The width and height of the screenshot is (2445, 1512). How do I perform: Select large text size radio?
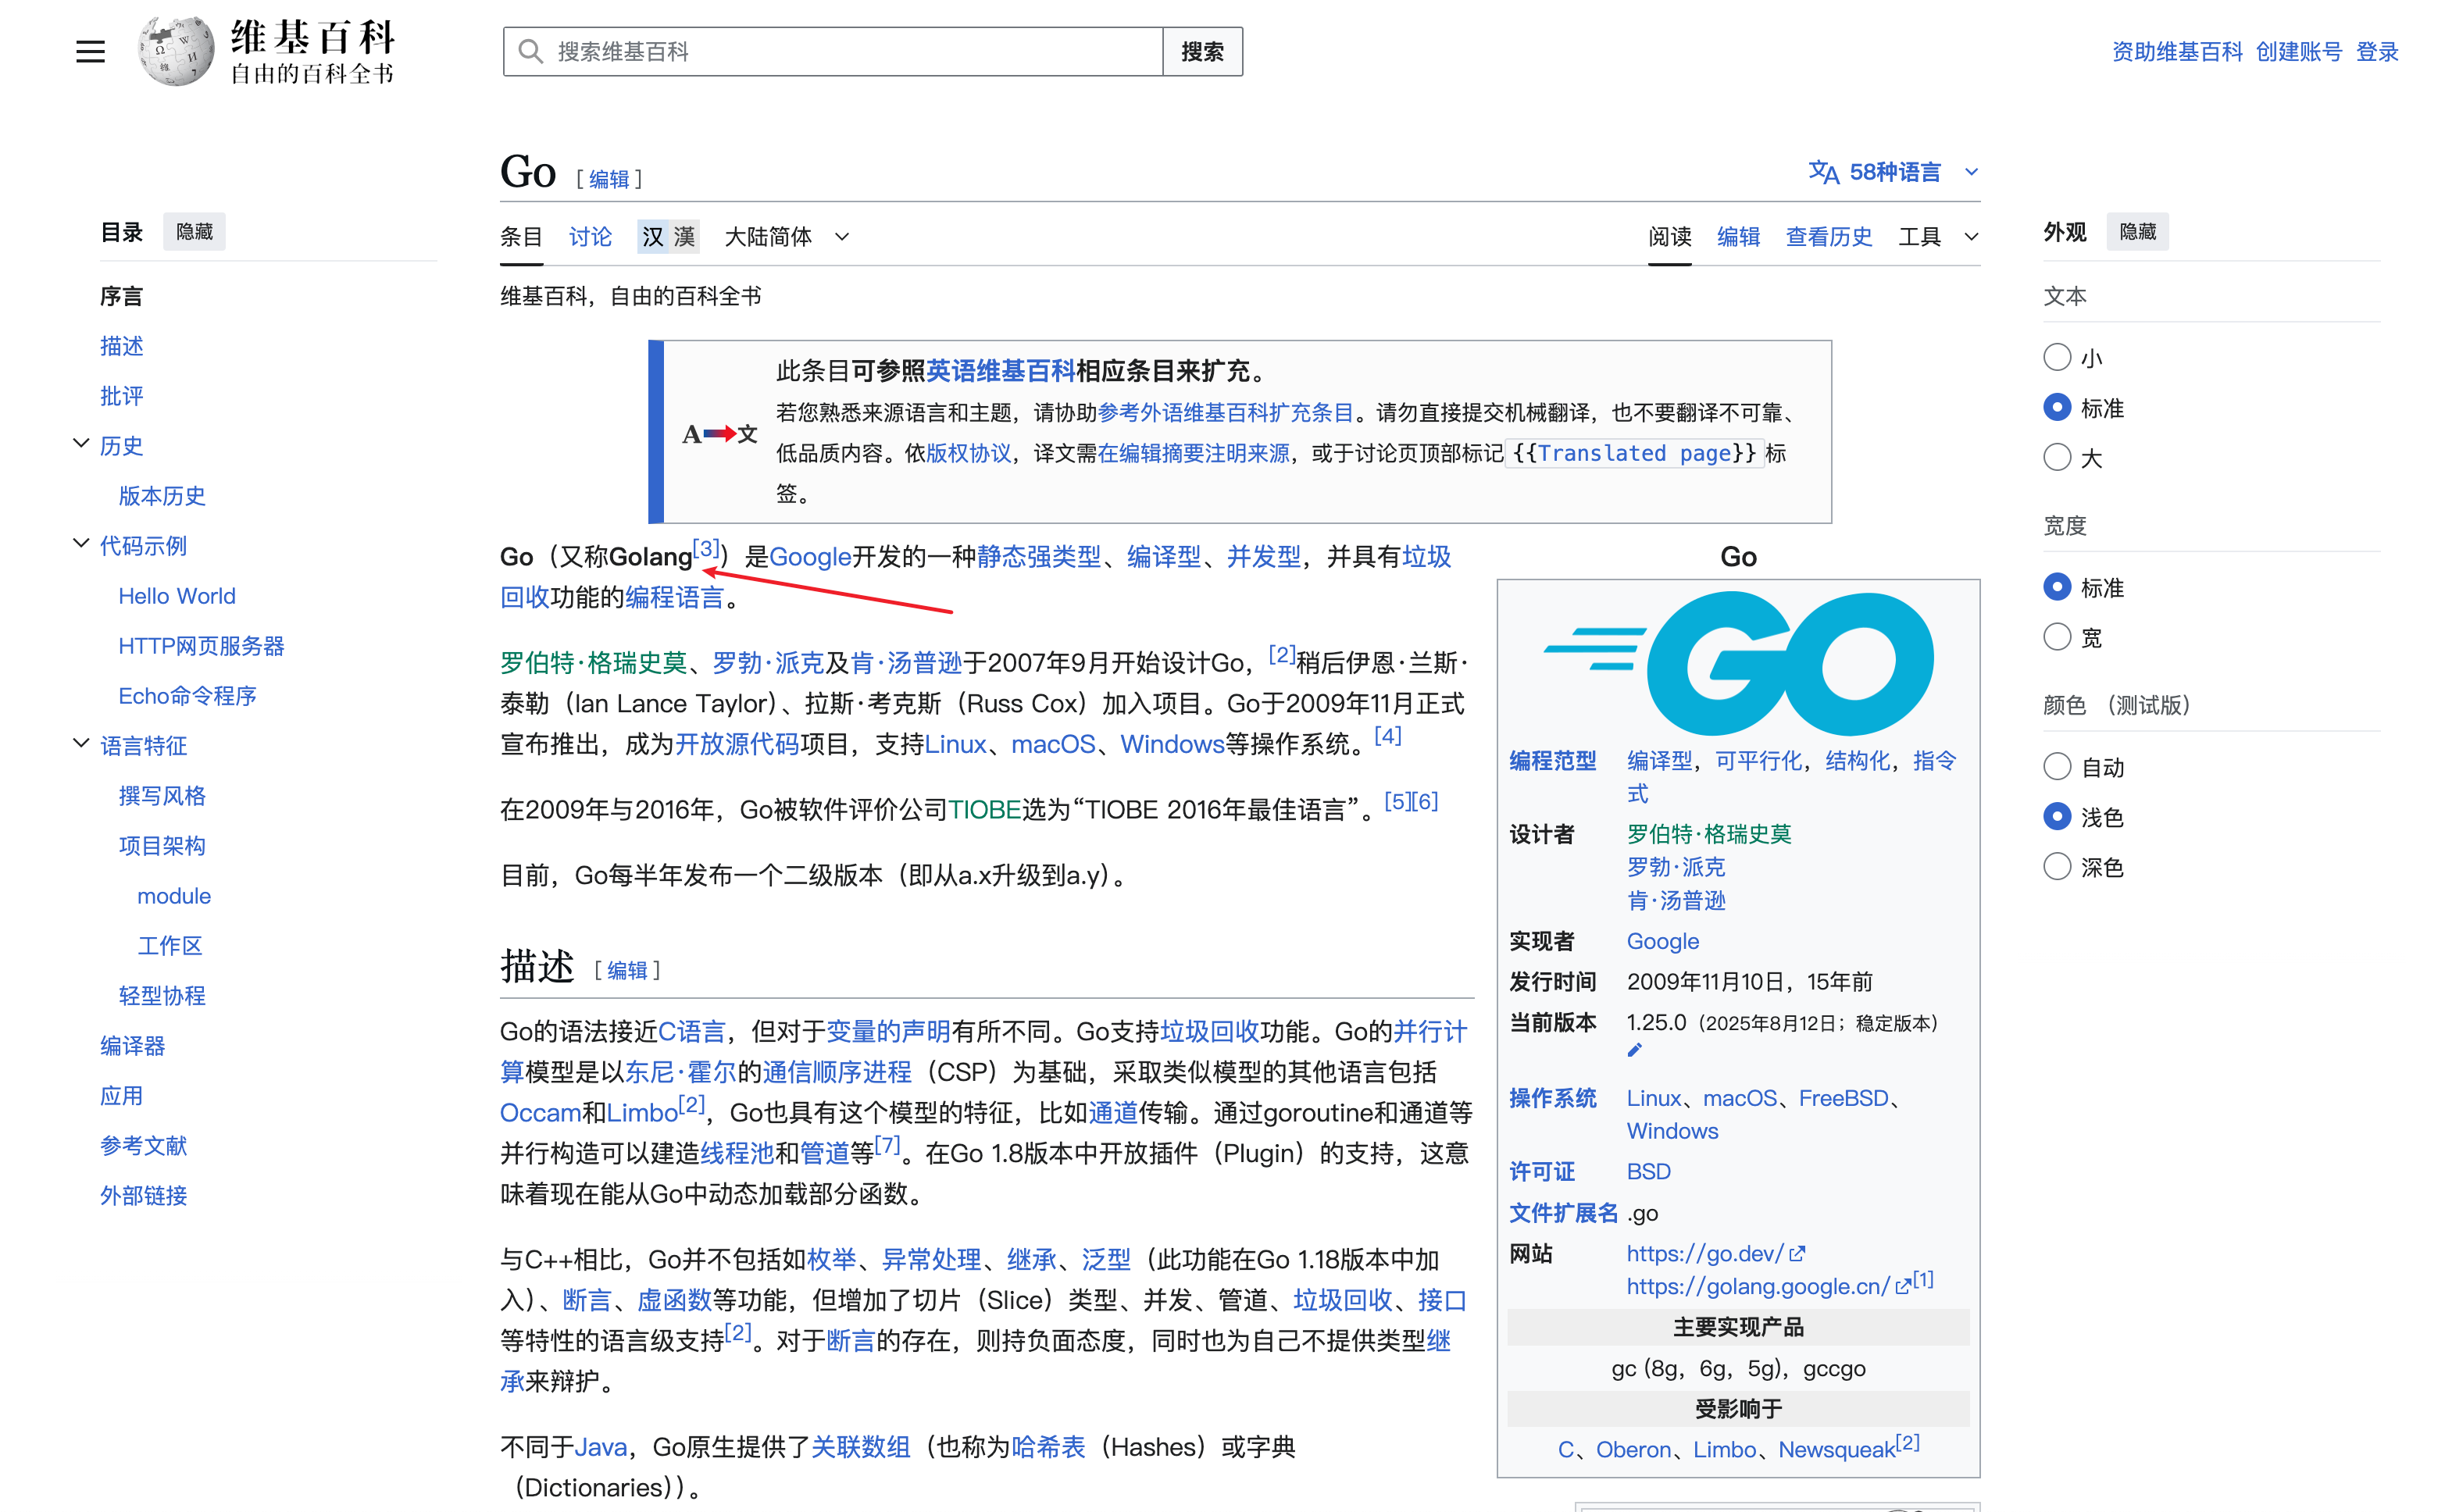pos(2057,457)
